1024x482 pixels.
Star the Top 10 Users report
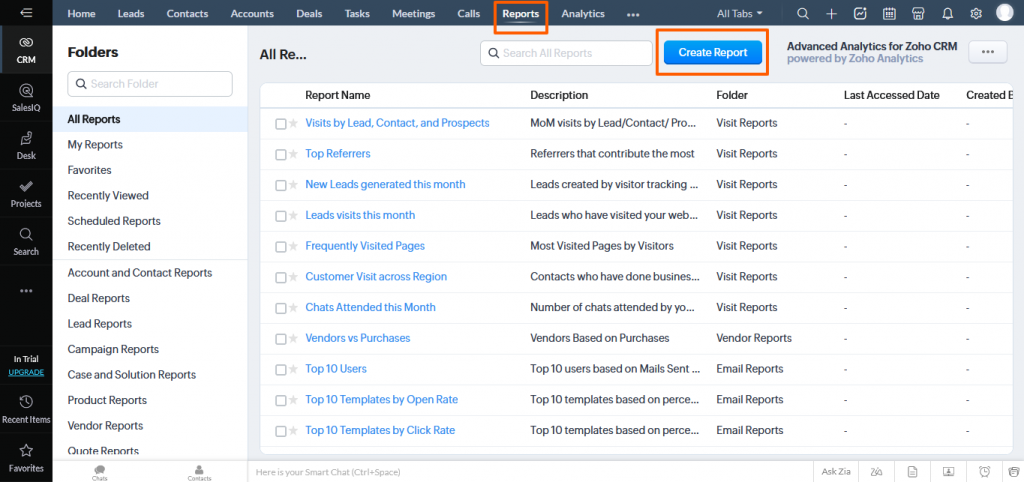tap(293, 370)
